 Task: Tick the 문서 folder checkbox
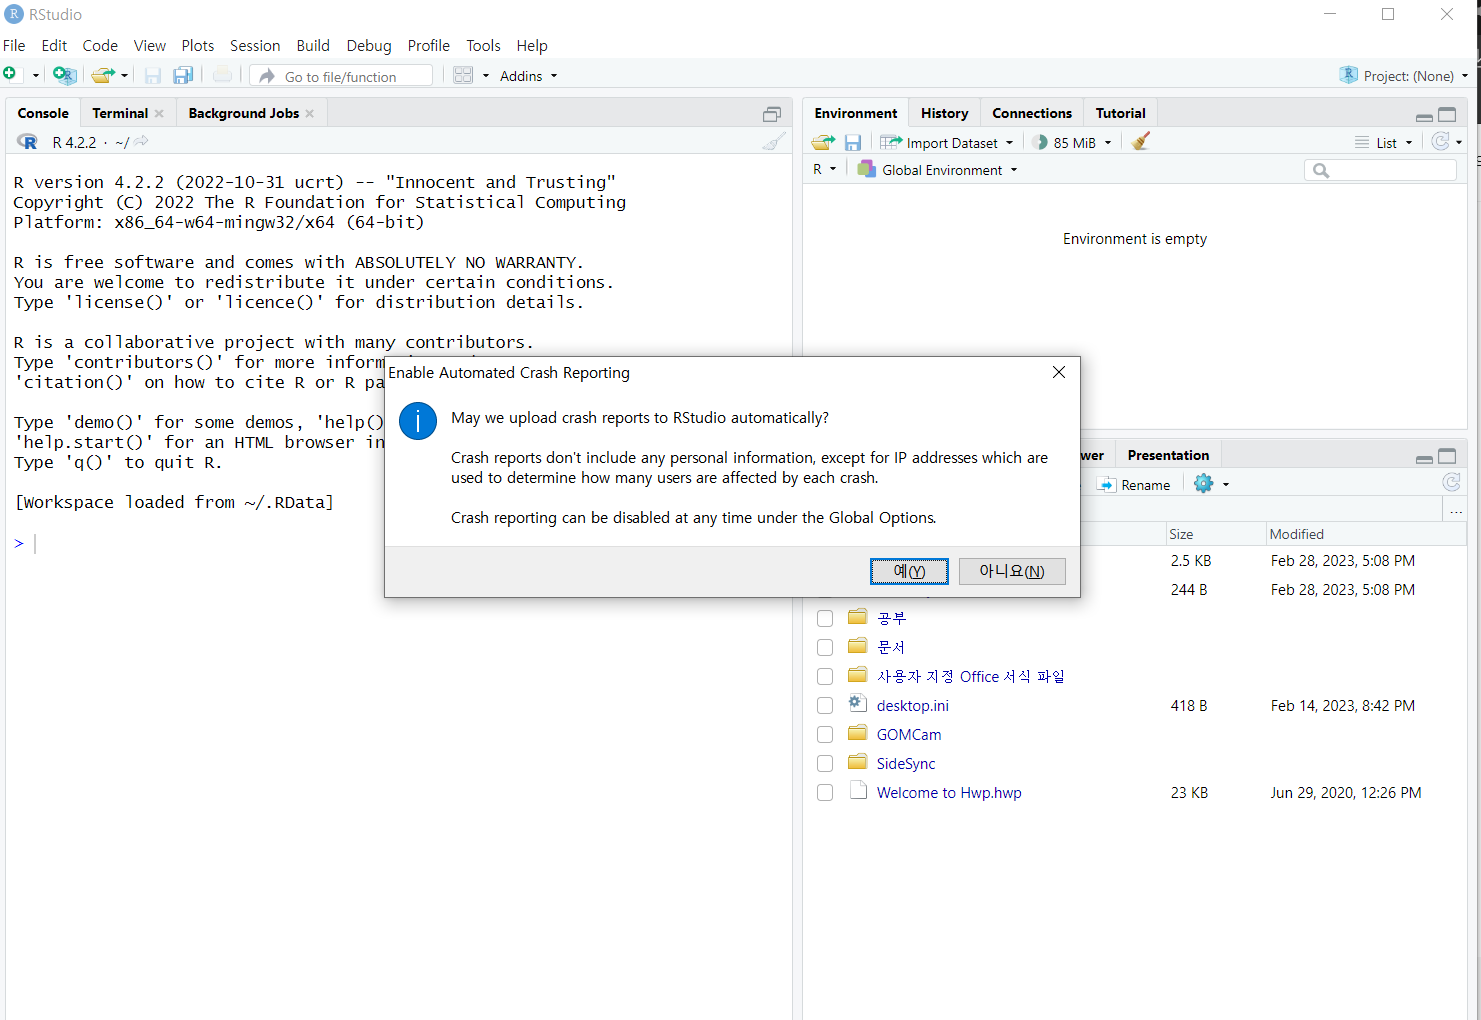[825, 647]
